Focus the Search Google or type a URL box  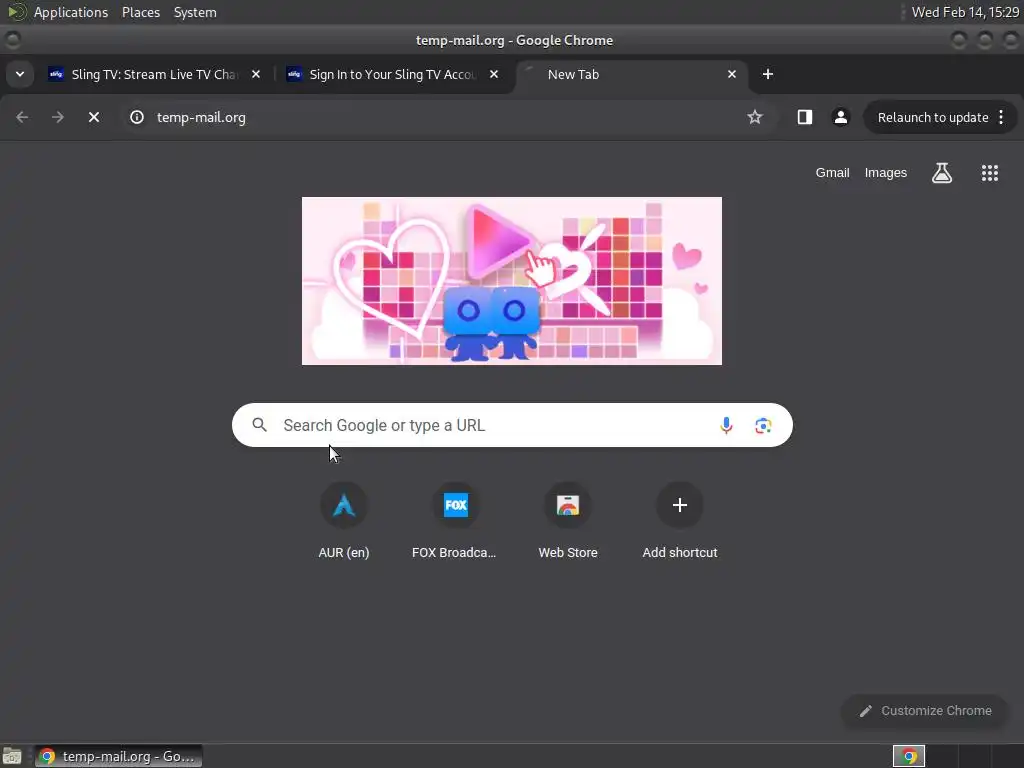click(512, 425)
